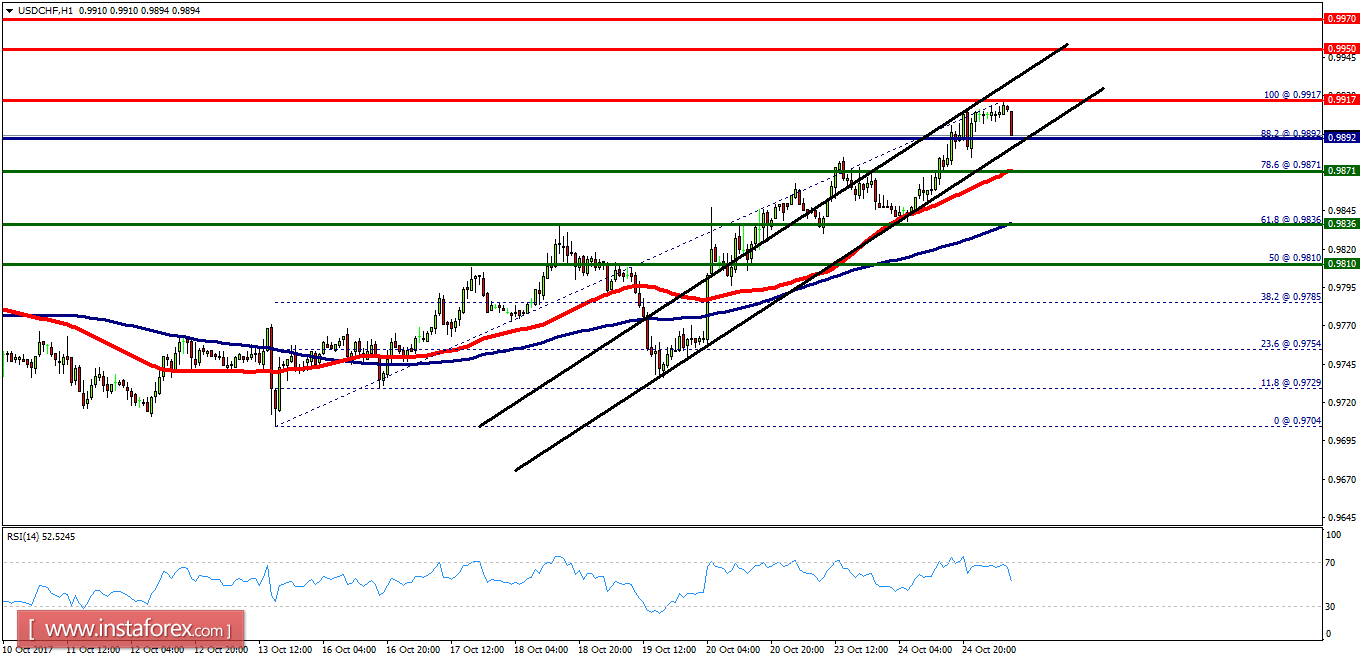Screen dimensions: 1362x661
Task: Select the Fibonacci '0 @ 0.9704' label
Action: [x=1298, y=421]
